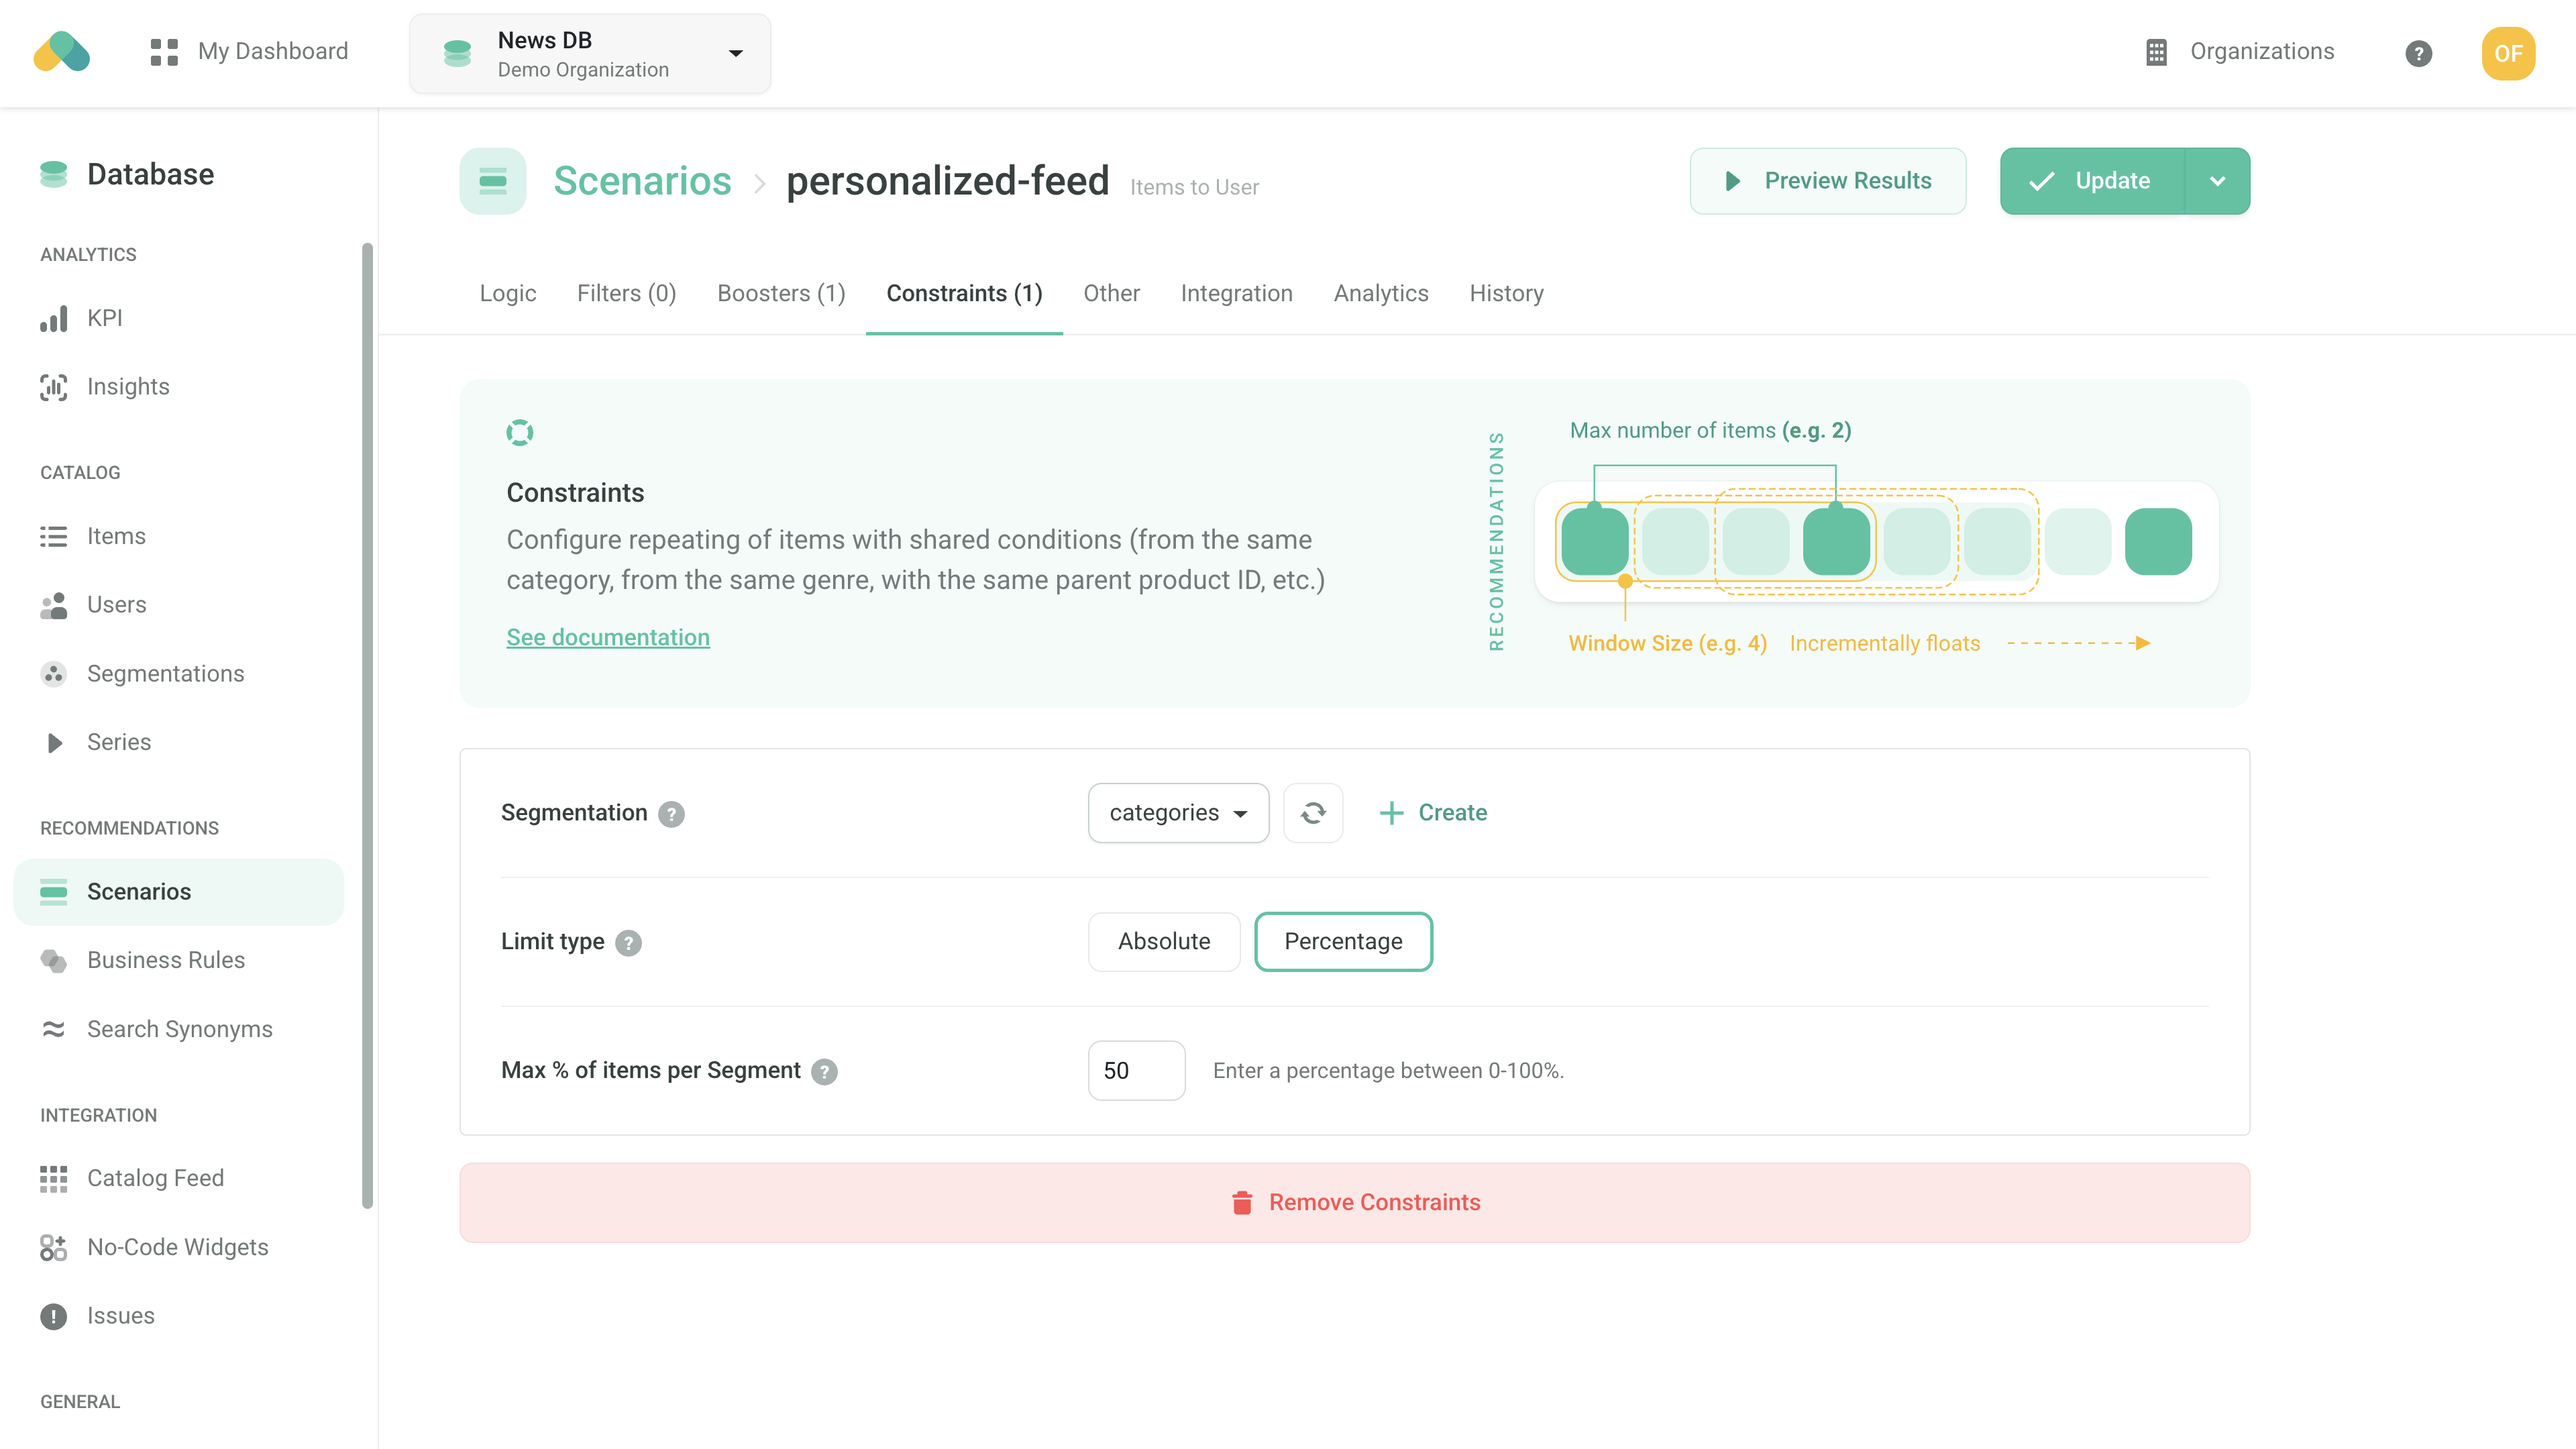Viewport: 2576px width, 1449px height.
Task: Click the OF user avatar icon
Action: click(2507, 53)
